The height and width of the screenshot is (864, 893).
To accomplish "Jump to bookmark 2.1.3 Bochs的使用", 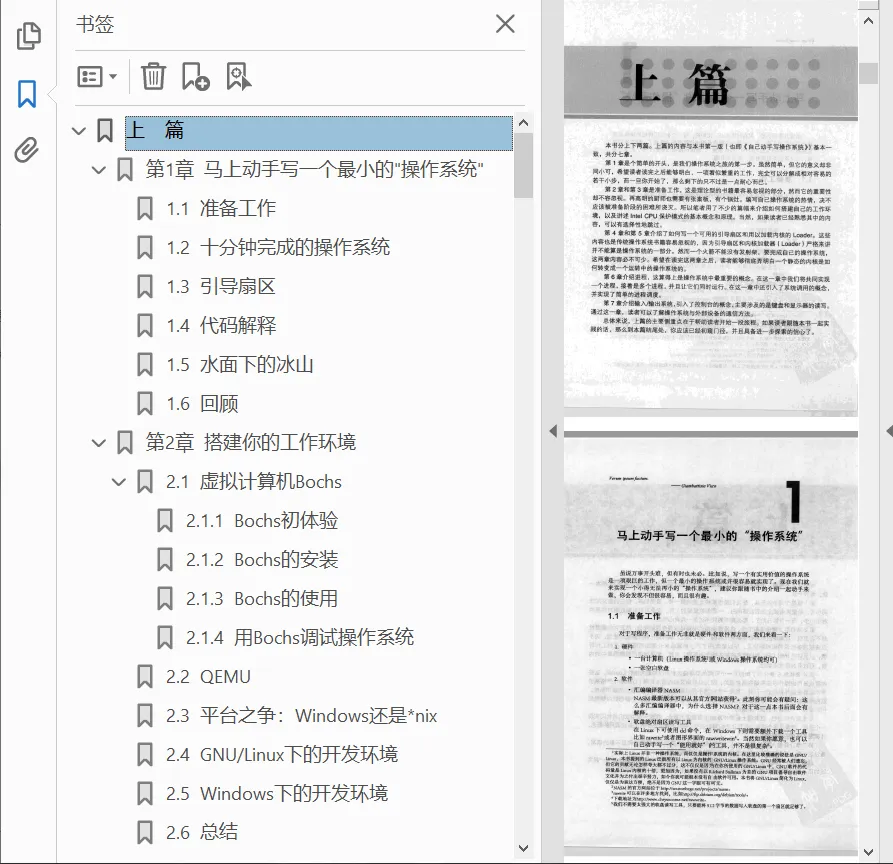I will (x=262, y=599).
